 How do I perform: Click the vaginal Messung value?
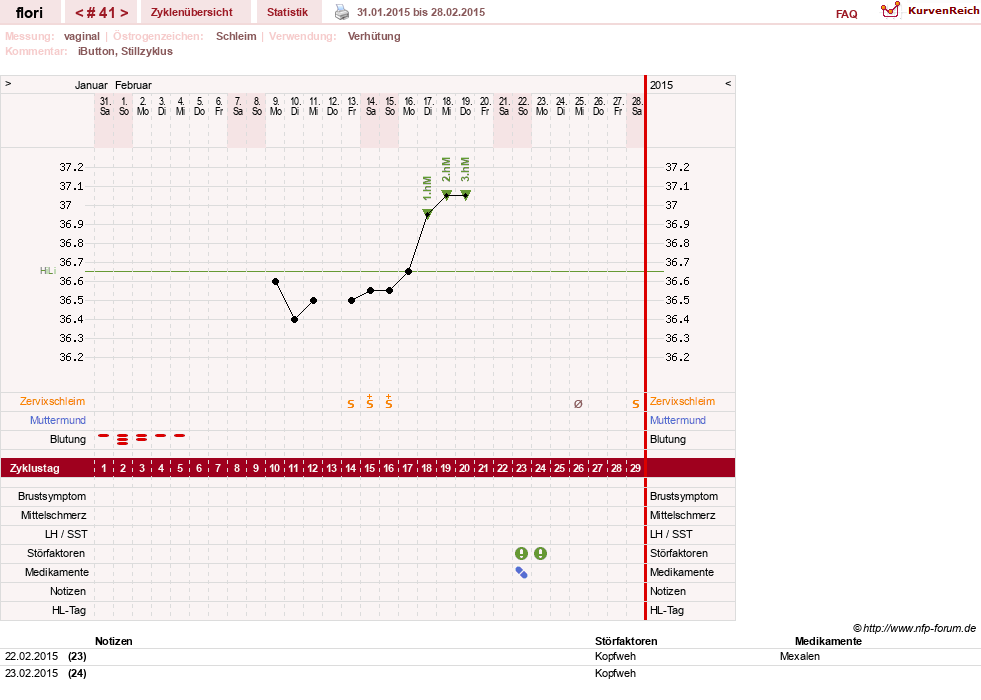coord(81,36)
